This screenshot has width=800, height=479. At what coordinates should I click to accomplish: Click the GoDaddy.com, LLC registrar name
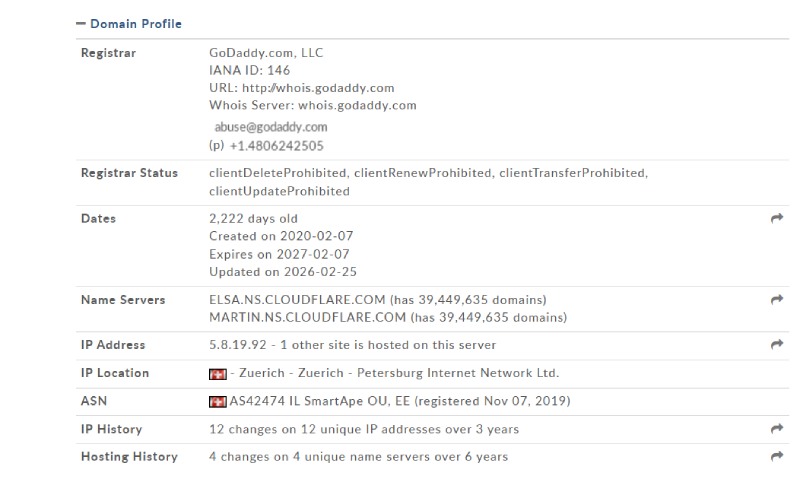(266, 53)
